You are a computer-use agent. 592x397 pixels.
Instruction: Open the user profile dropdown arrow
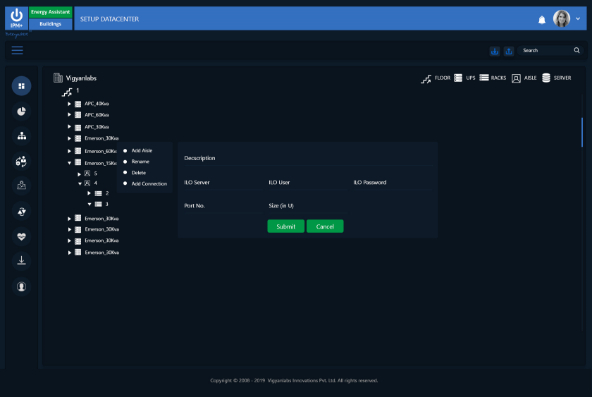578,18
